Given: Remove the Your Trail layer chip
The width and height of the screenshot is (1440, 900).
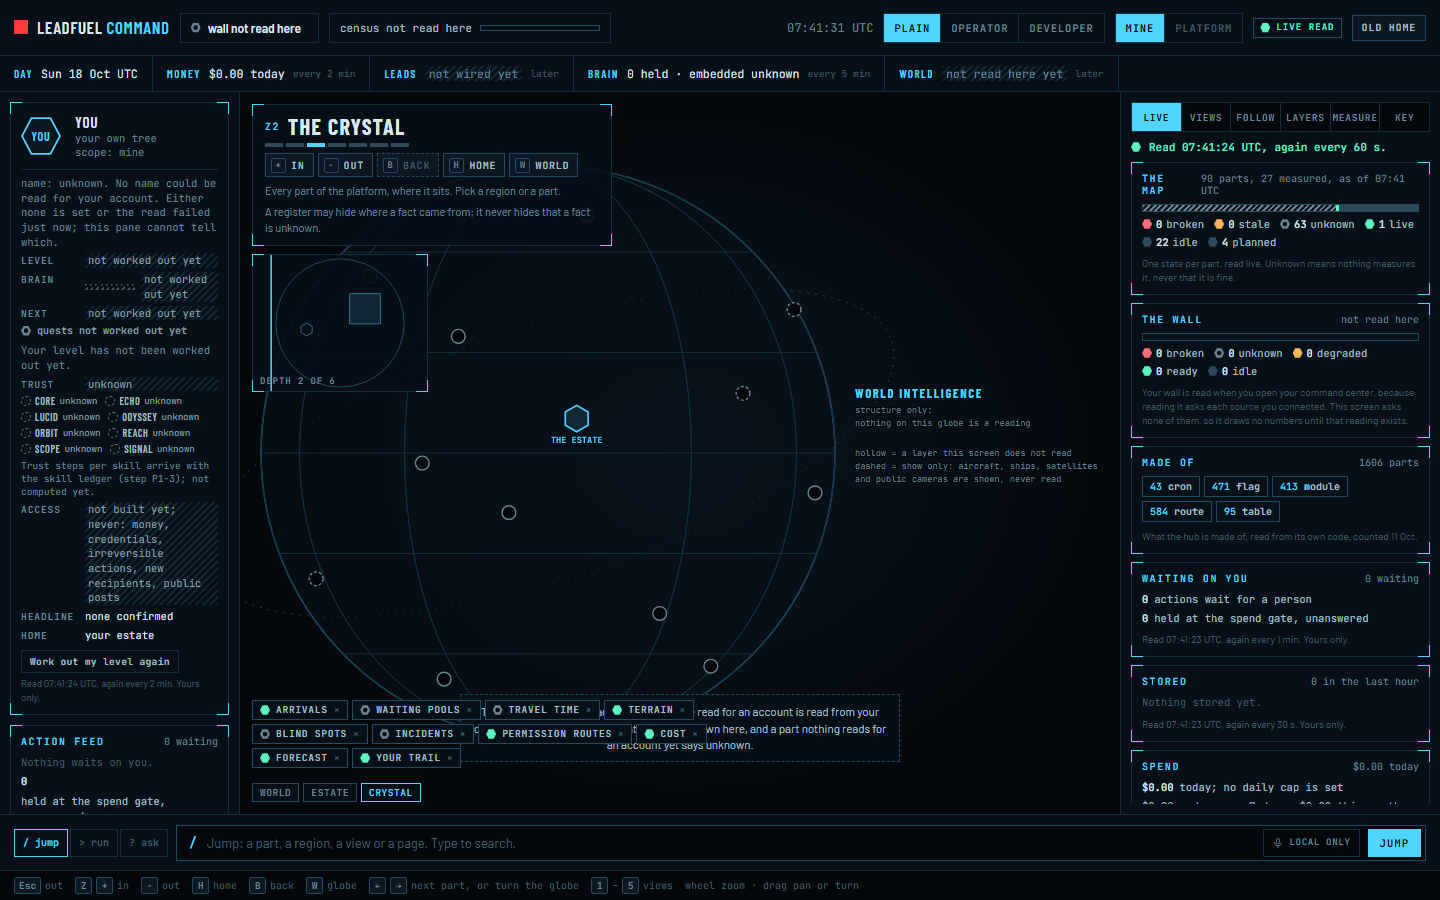Looking at the screenshot, I should [450, 758].
